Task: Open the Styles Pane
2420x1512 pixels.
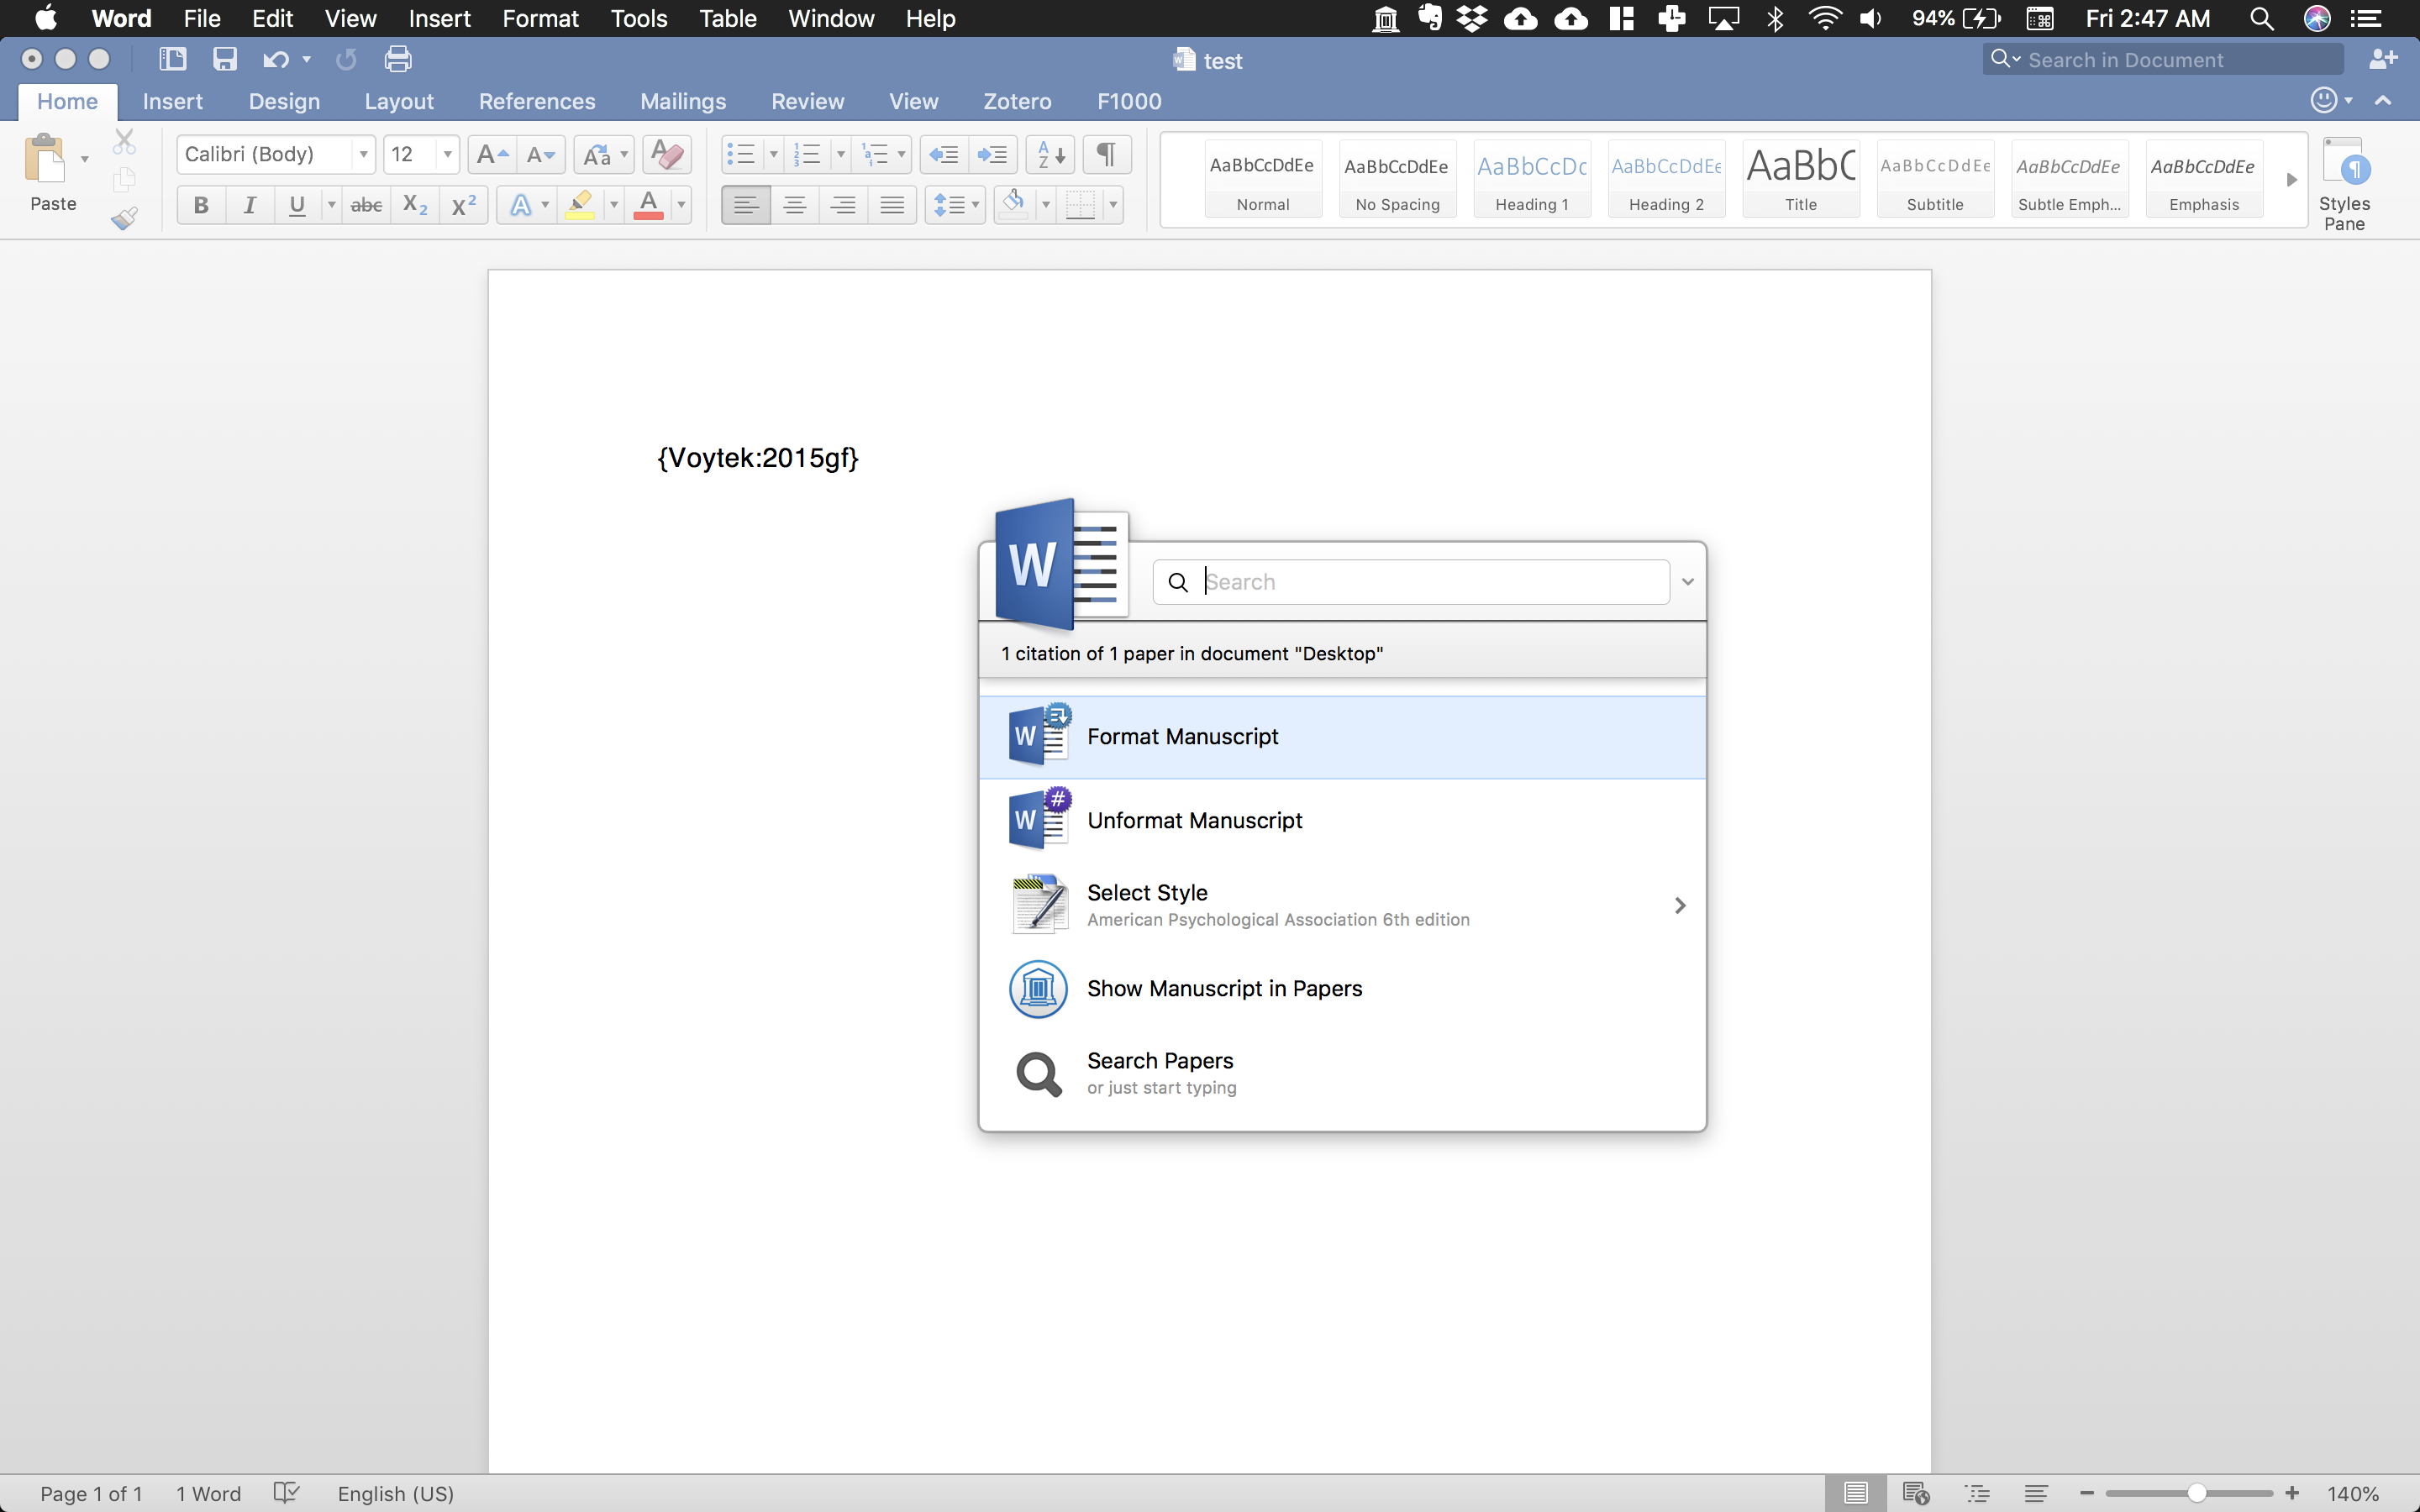Action: point(2344,184)
